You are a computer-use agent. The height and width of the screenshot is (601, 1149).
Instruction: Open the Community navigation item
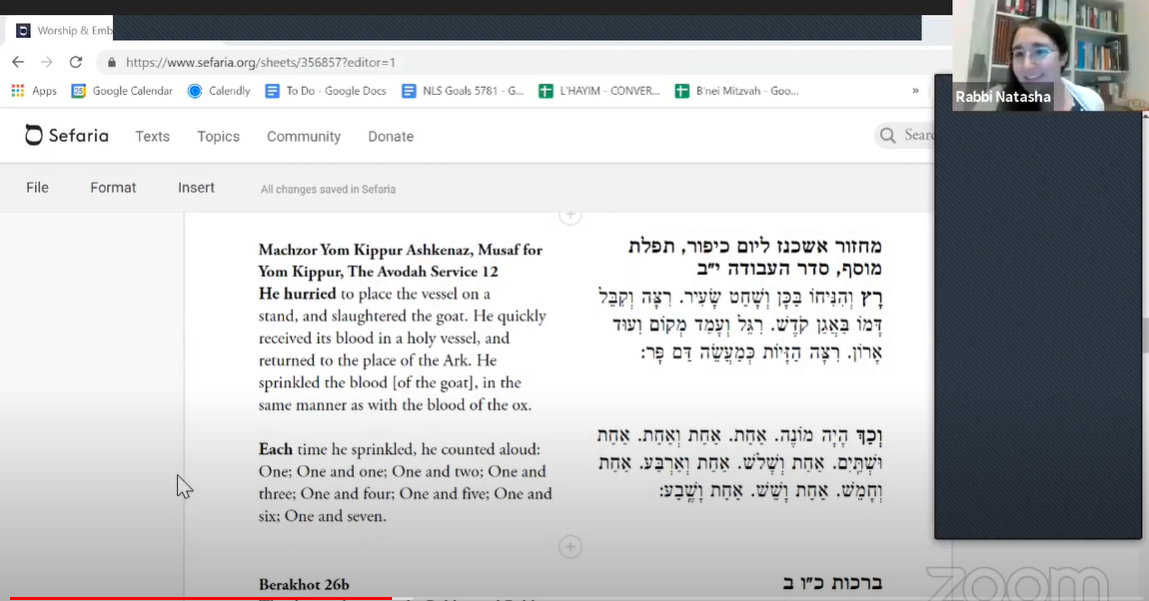click(x=303, y=136)
